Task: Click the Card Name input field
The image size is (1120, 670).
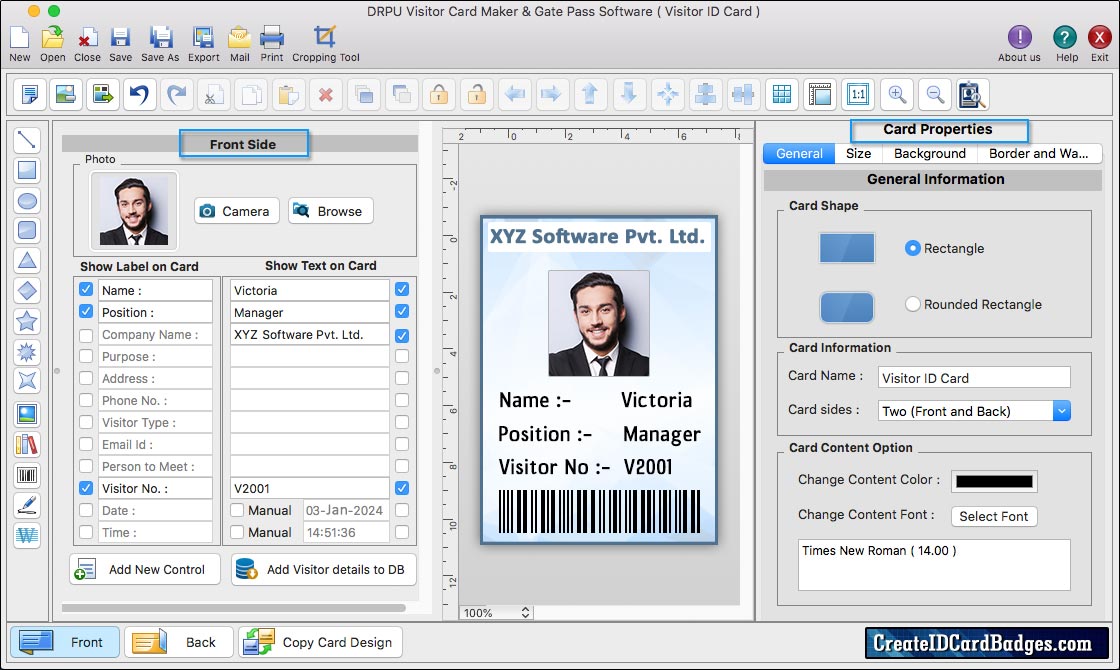Action: click(x=974, y=378)
